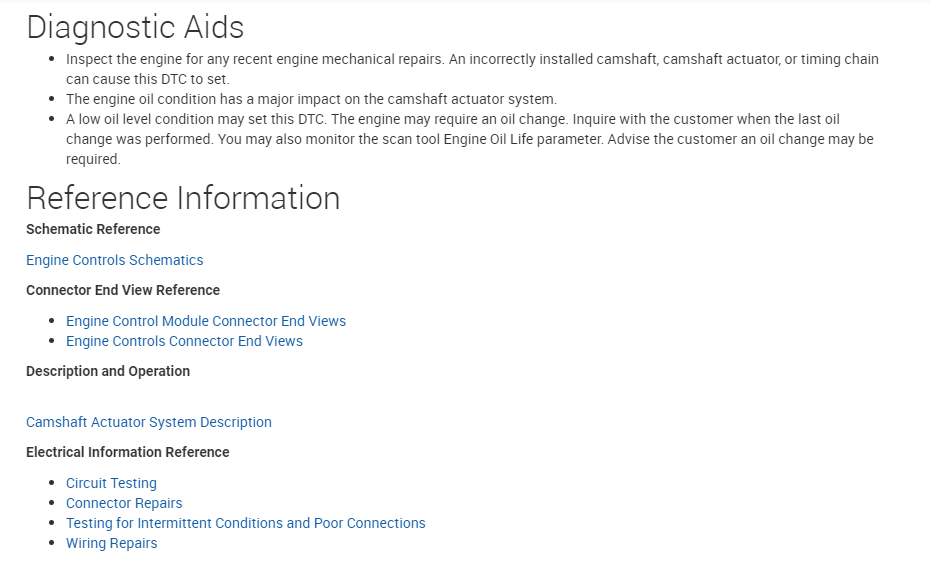Go to the Circuit Testing link

[x=111, y=483]
